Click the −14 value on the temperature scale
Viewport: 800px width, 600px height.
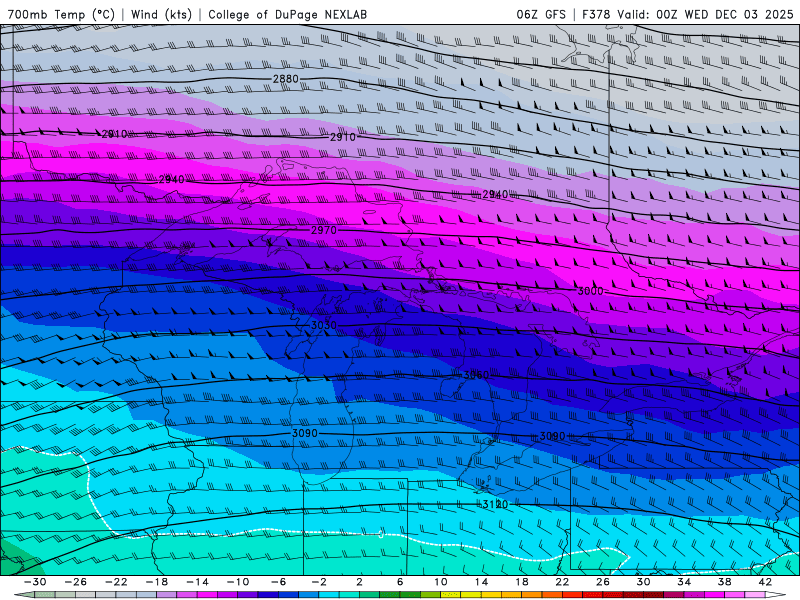click(197, 582)
